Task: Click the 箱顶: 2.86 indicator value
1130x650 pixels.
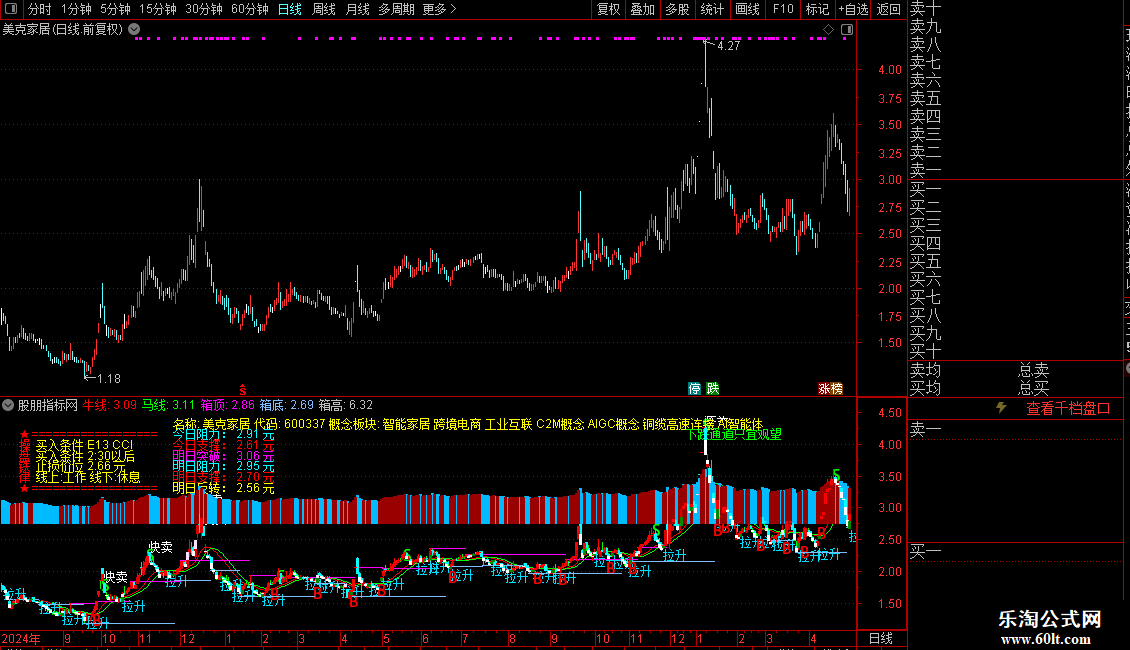Action: coord(228,406)
